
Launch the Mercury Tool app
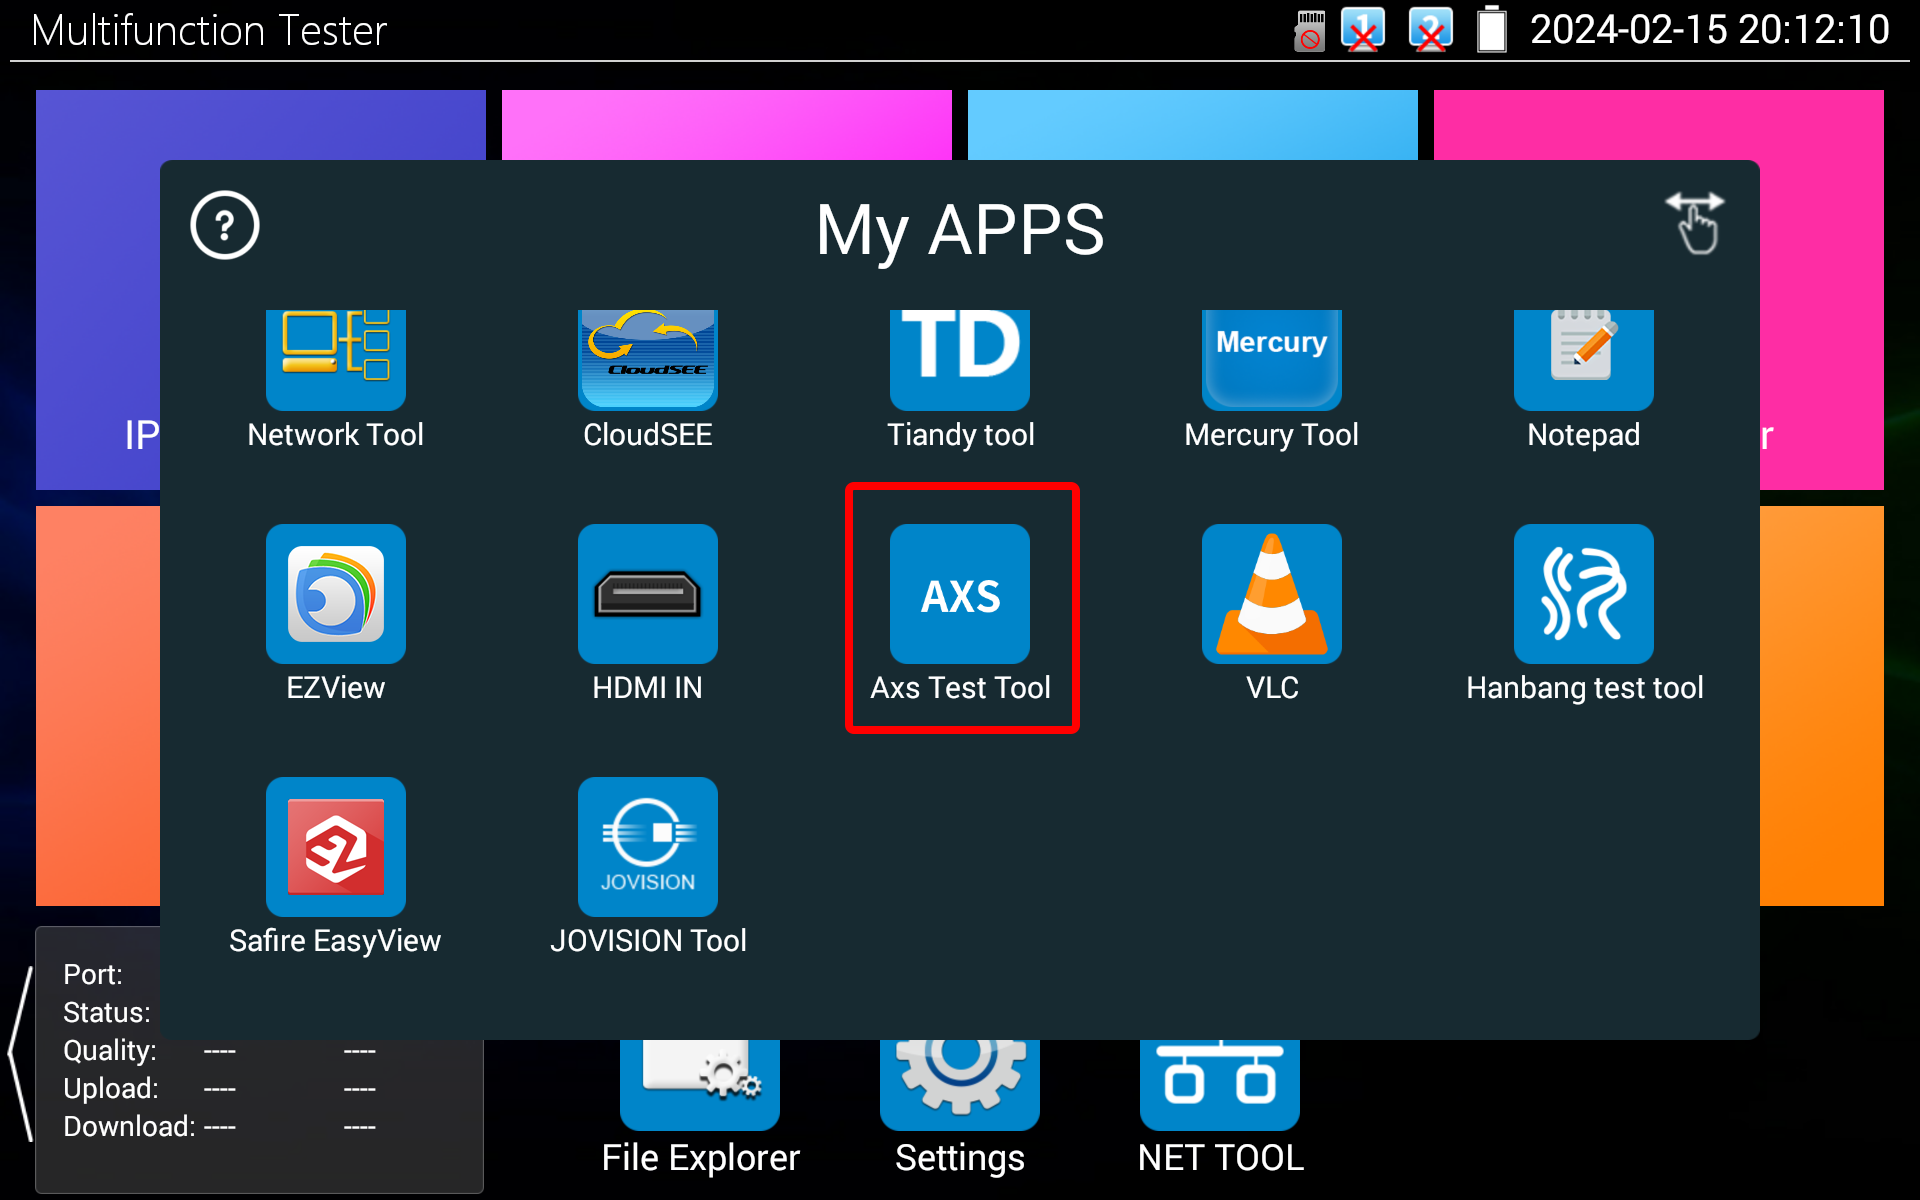(x=1271, y=362)
